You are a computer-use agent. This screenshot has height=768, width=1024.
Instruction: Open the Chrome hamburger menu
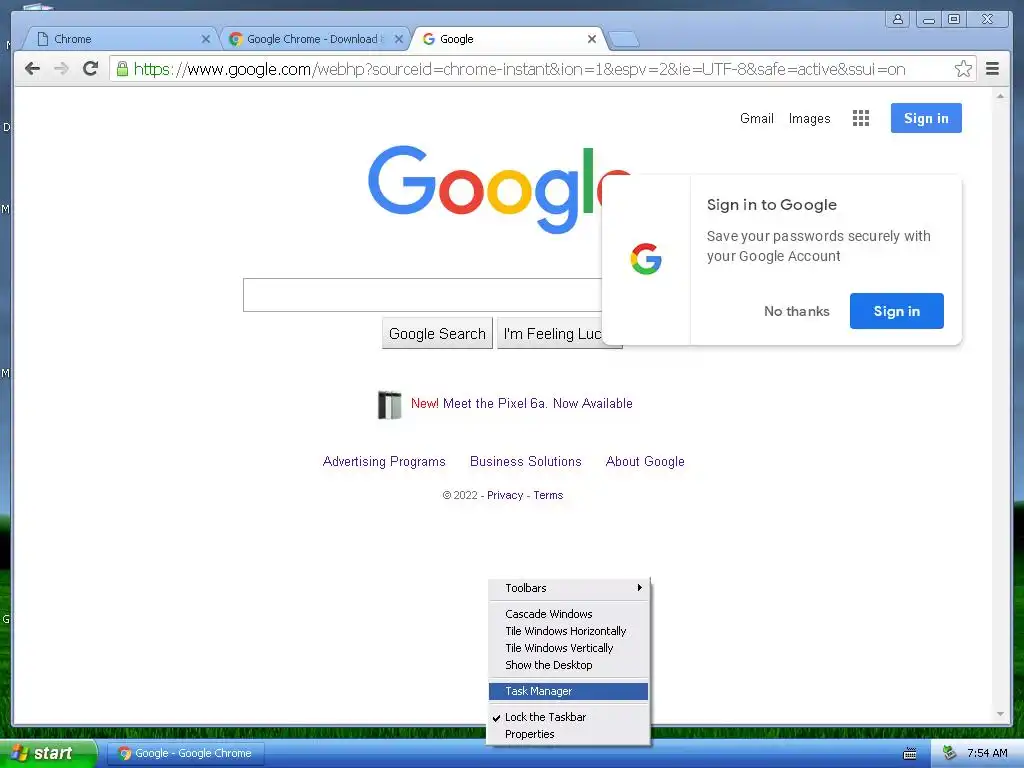(992, 69)
